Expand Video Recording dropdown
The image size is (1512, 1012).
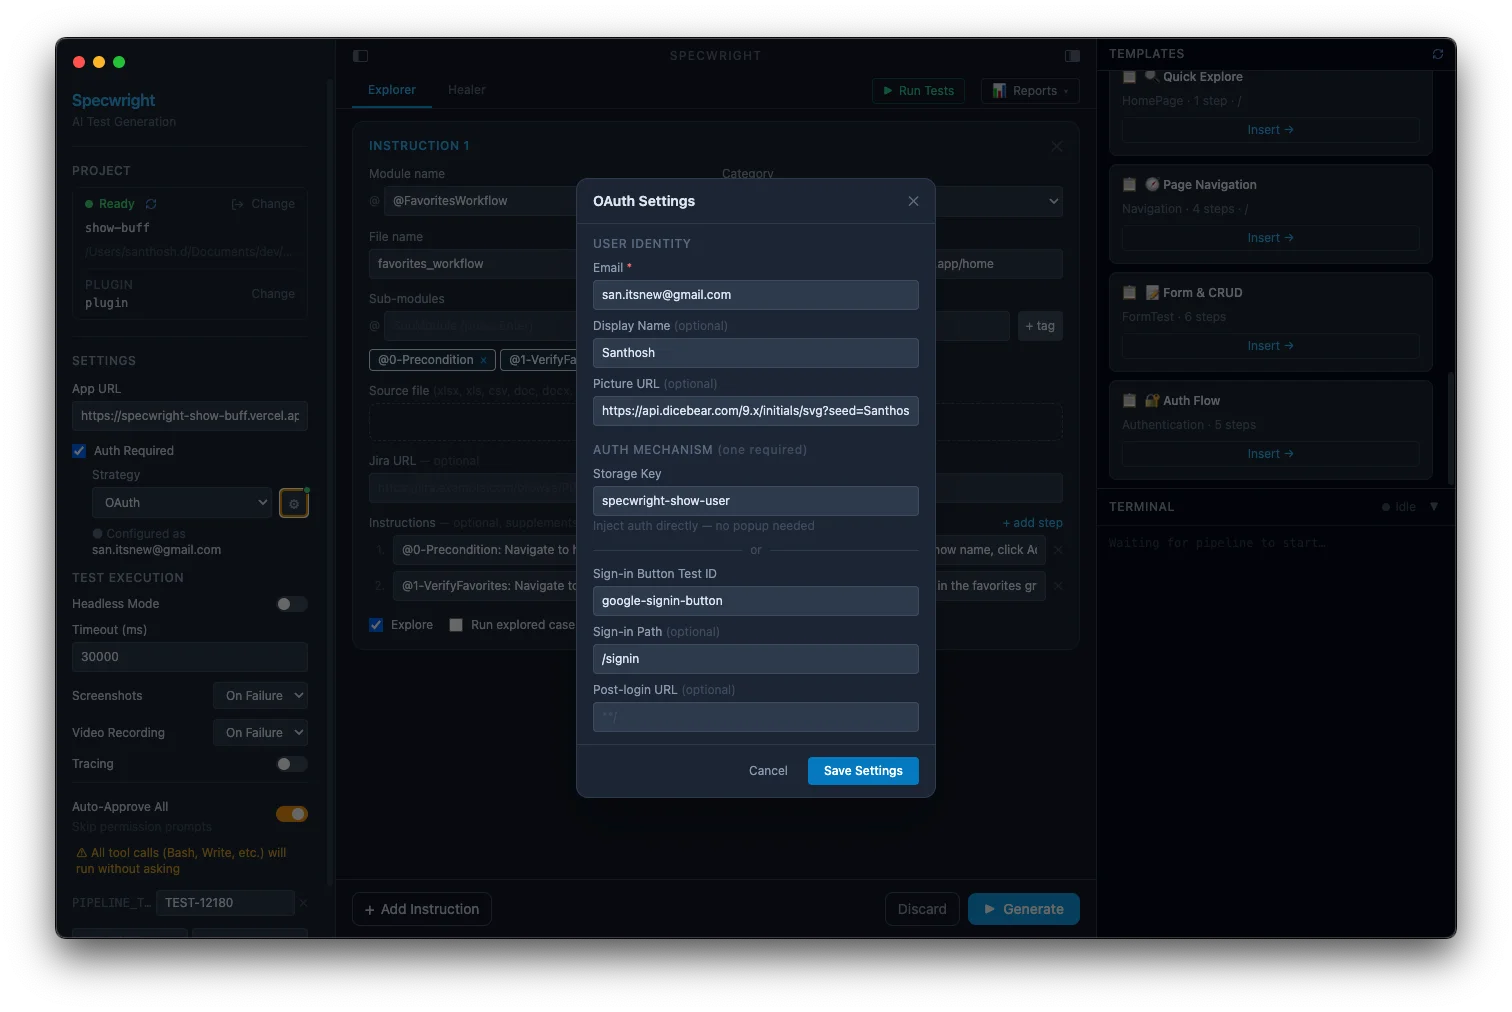tap(260, 733)
